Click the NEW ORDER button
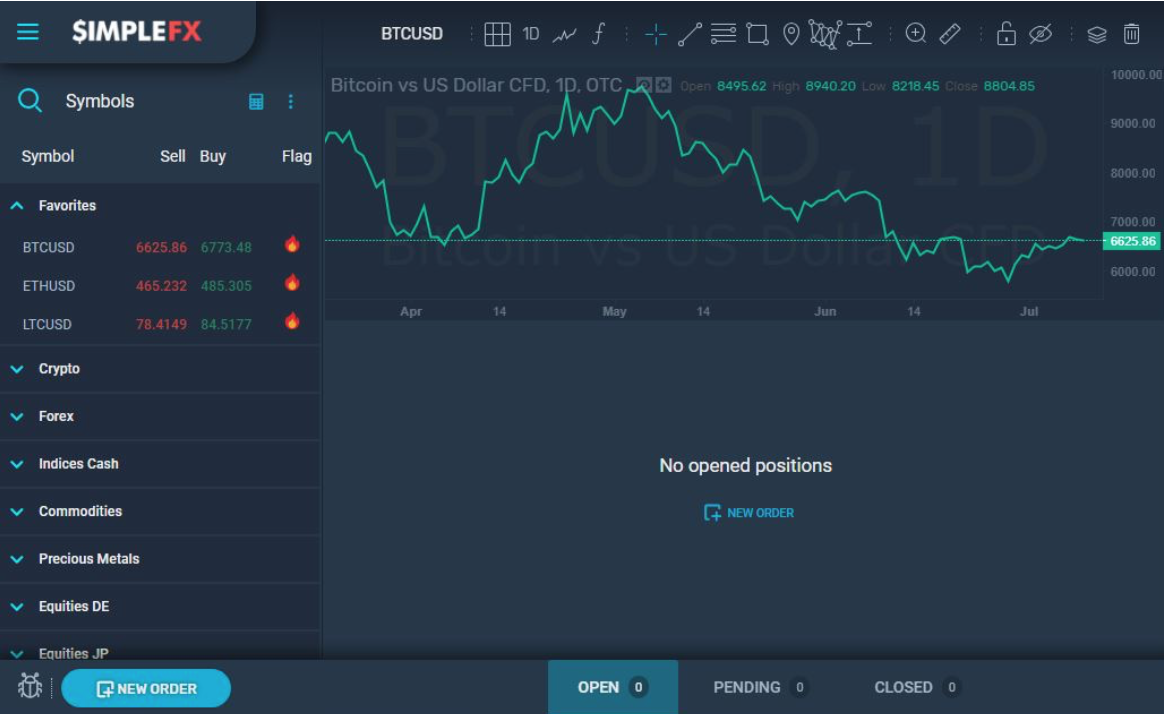This screenshot has height=714, width=1164. point(146,687)
